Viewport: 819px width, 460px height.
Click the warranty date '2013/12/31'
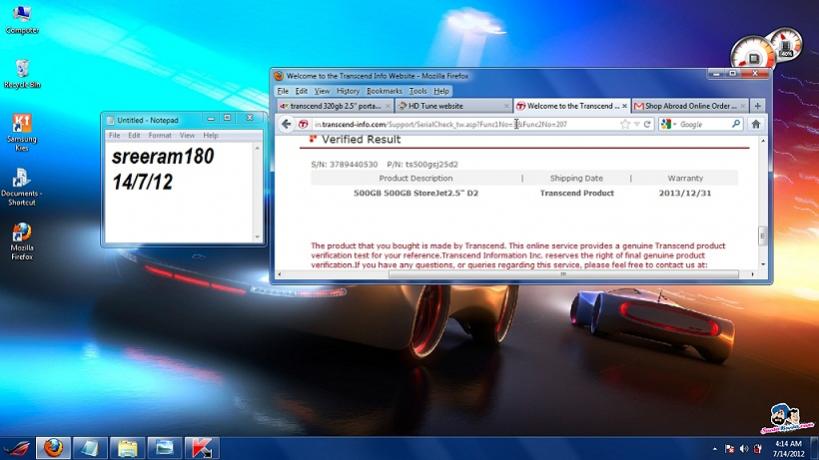(685, 193)
